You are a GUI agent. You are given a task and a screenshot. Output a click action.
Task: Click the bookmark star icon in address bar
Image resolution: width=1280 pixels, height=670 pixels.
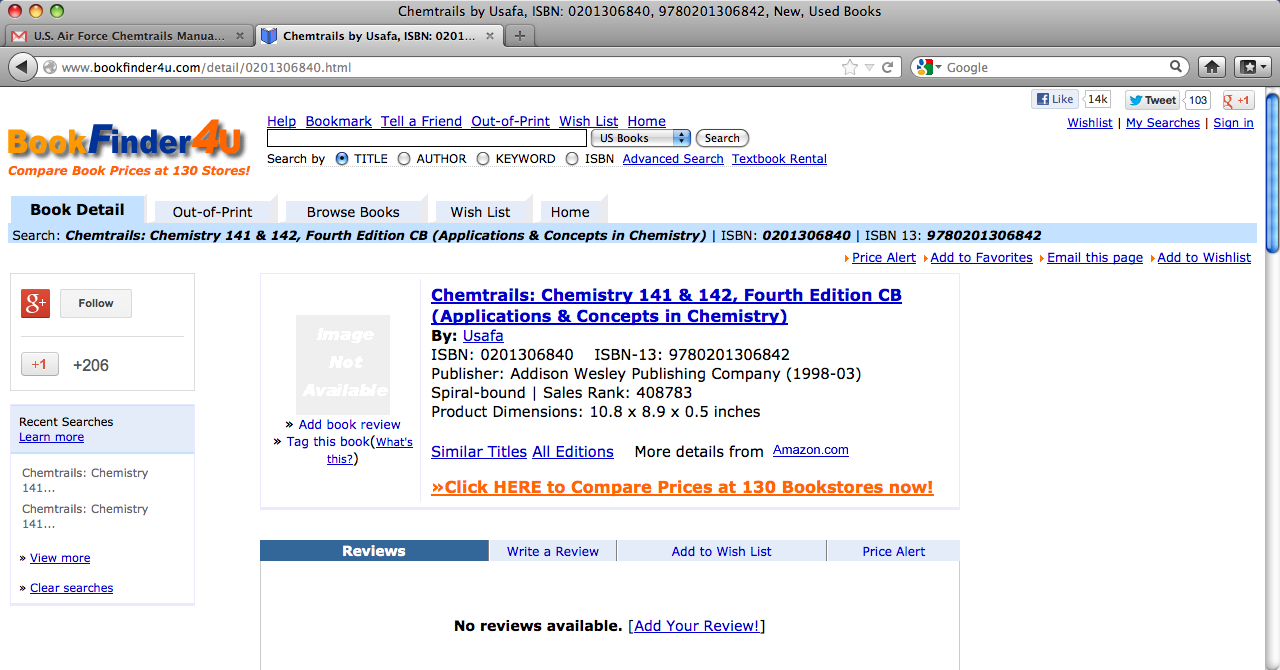[x=850, y=67]
